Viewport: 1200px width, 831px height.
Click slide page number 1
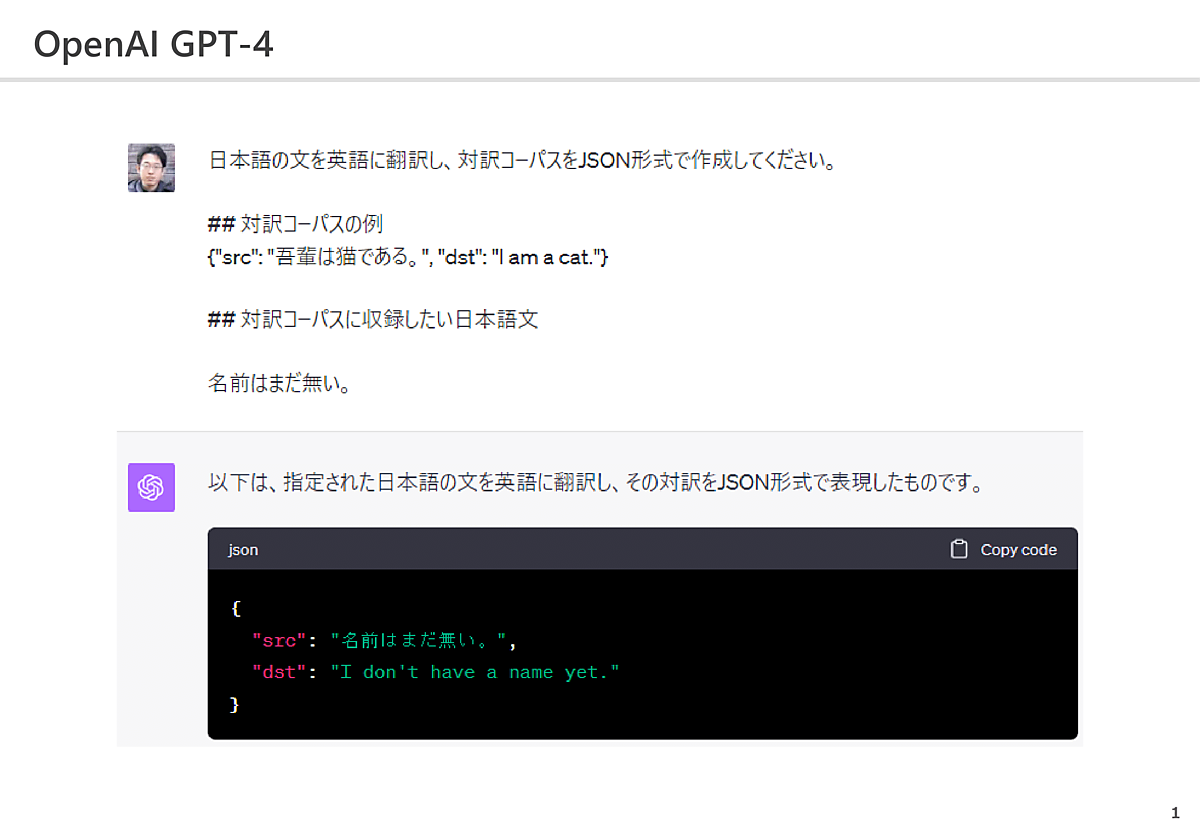coord(1175,813)
